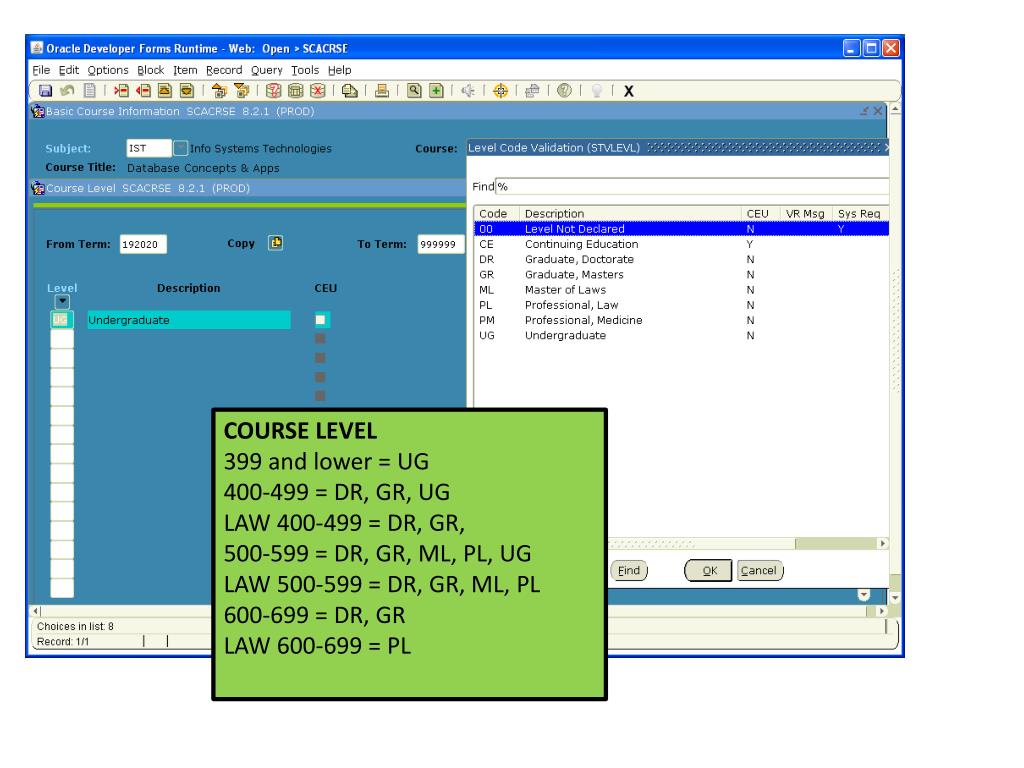Click the VR Msg column header
This screenshot has height=768, width=1024.
pyautogui.click(x=805, y=214)
